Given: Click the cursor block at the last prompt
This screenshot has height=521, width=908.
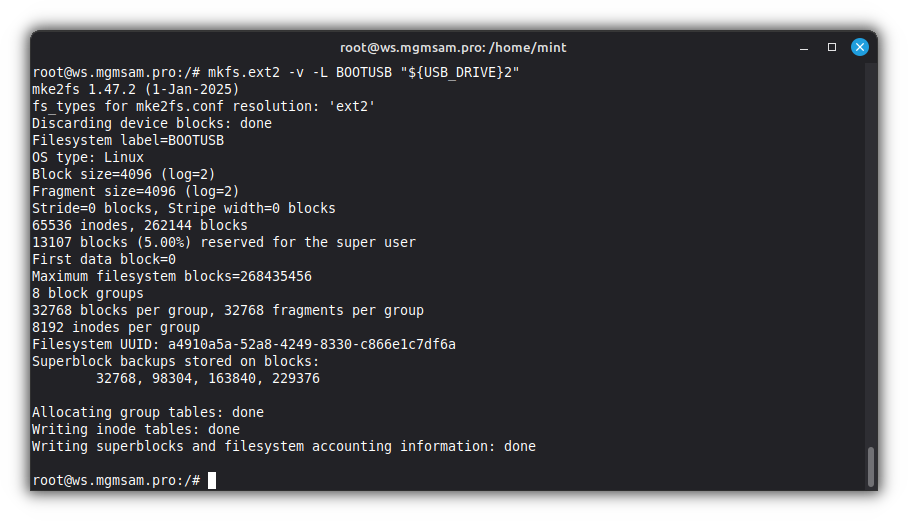Looking at the screenshot, I should tap(211, 481).
